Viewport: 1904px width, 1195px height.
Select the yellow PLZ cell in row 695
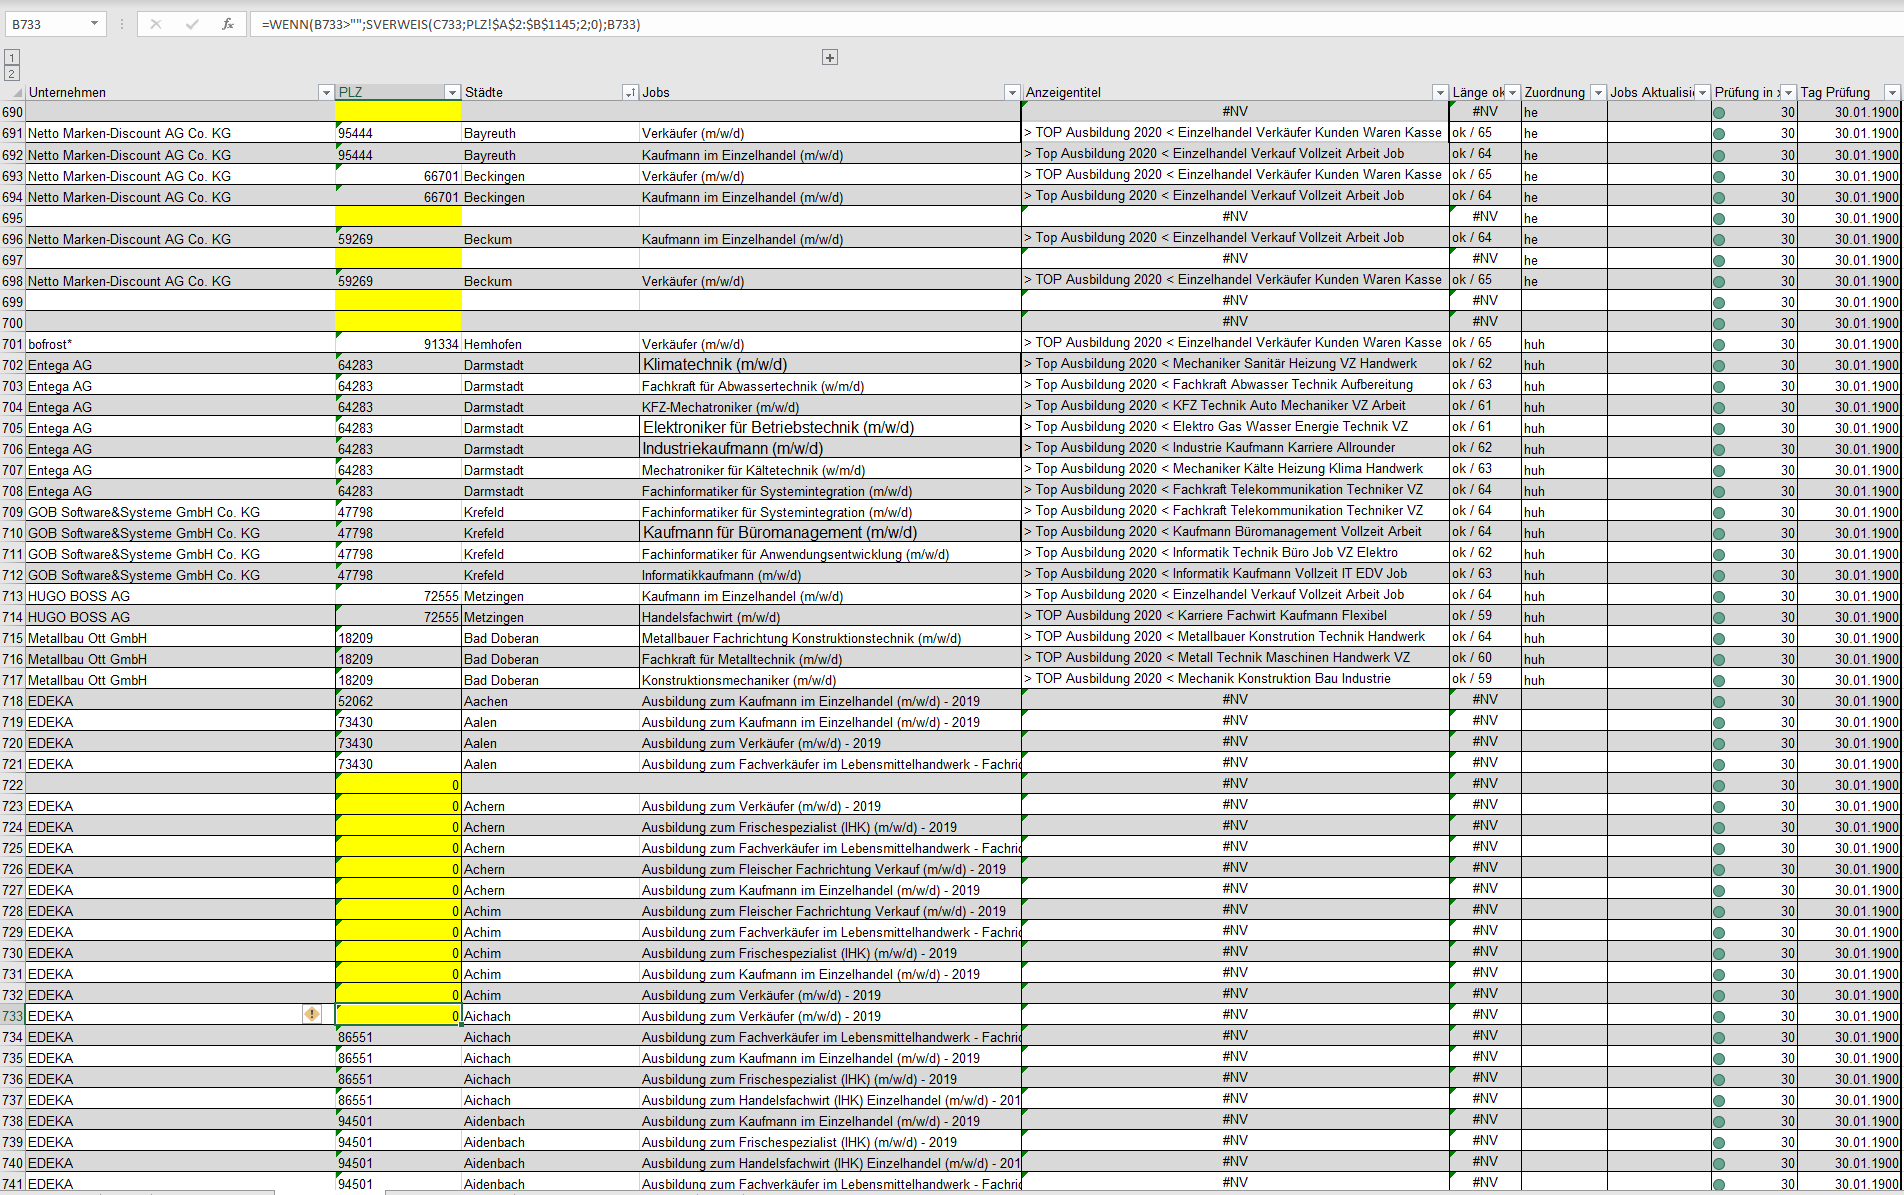click(399, 218)
